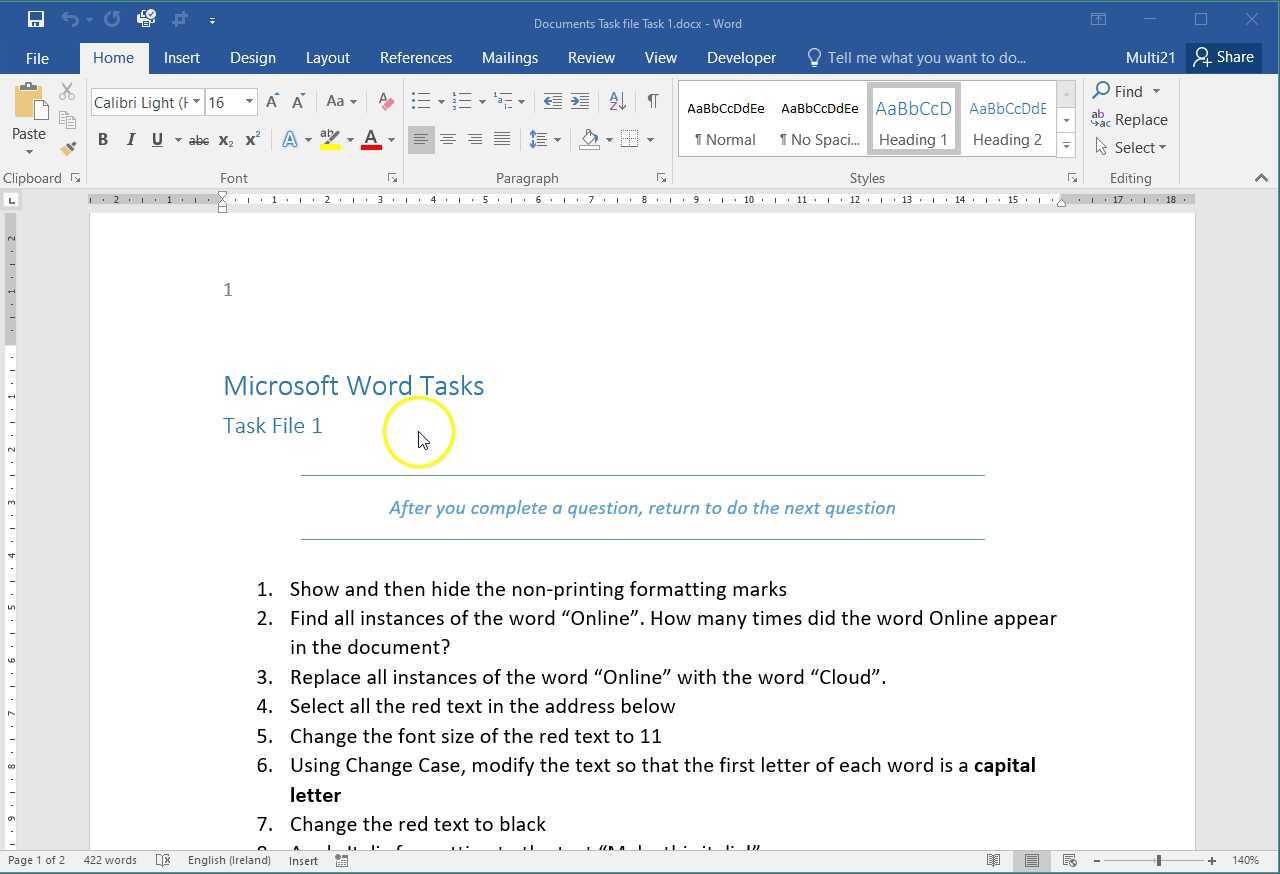Image resolution: width=1280 pixels, height=874 pixels.
Task: Decrease the paragraph indent
Action: pyautogui.click(x=552, y=102)
